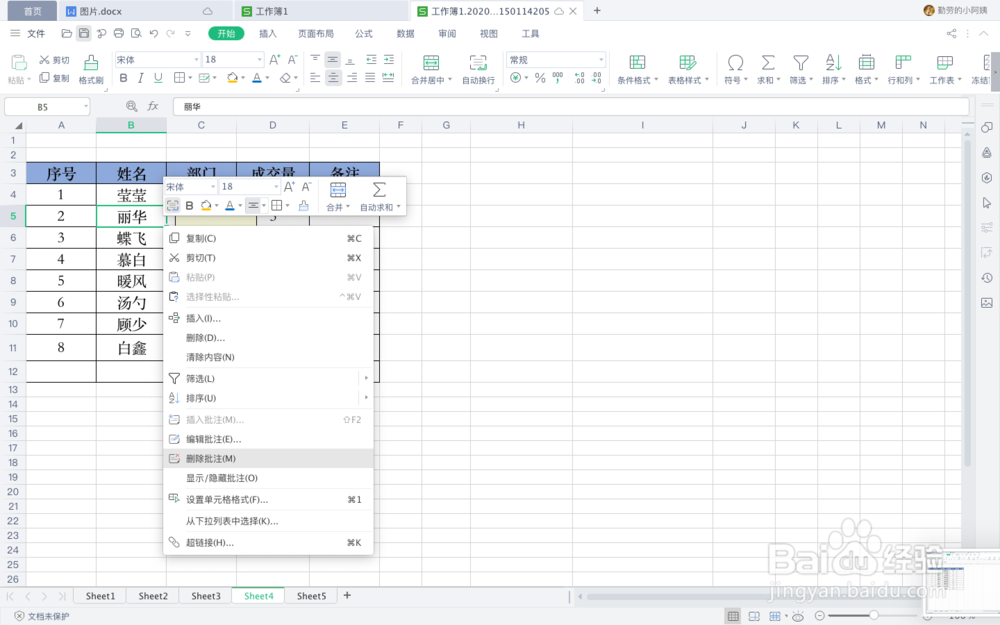Click the Sort (排序) icon in the ribbon
Image resolution: width=1000 pixels, height=625 pixels.
(x=833, y=62)
